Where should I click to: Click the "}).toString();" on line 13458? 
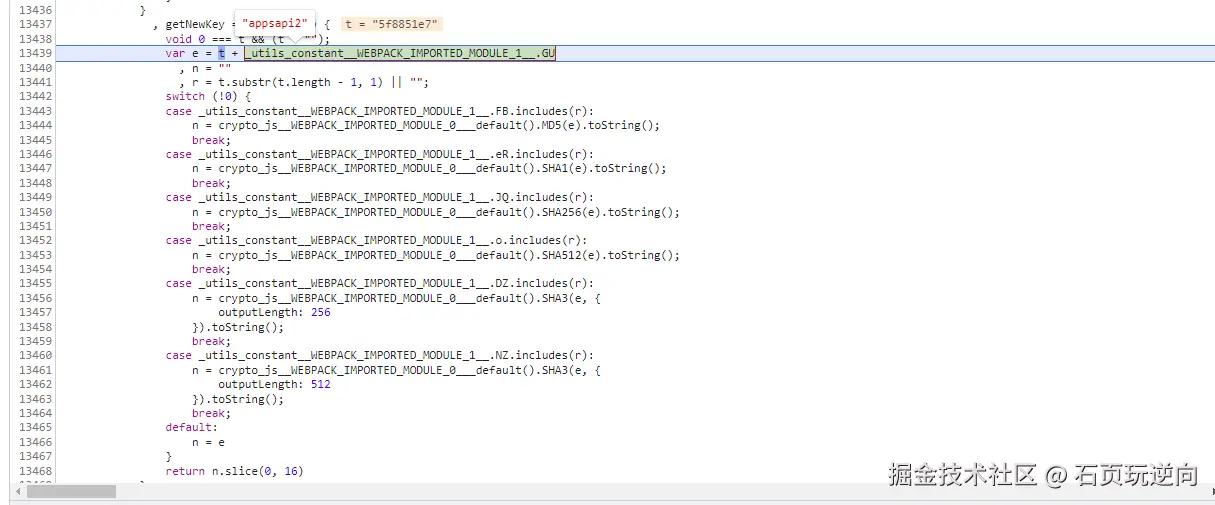(x=238, y=326)
